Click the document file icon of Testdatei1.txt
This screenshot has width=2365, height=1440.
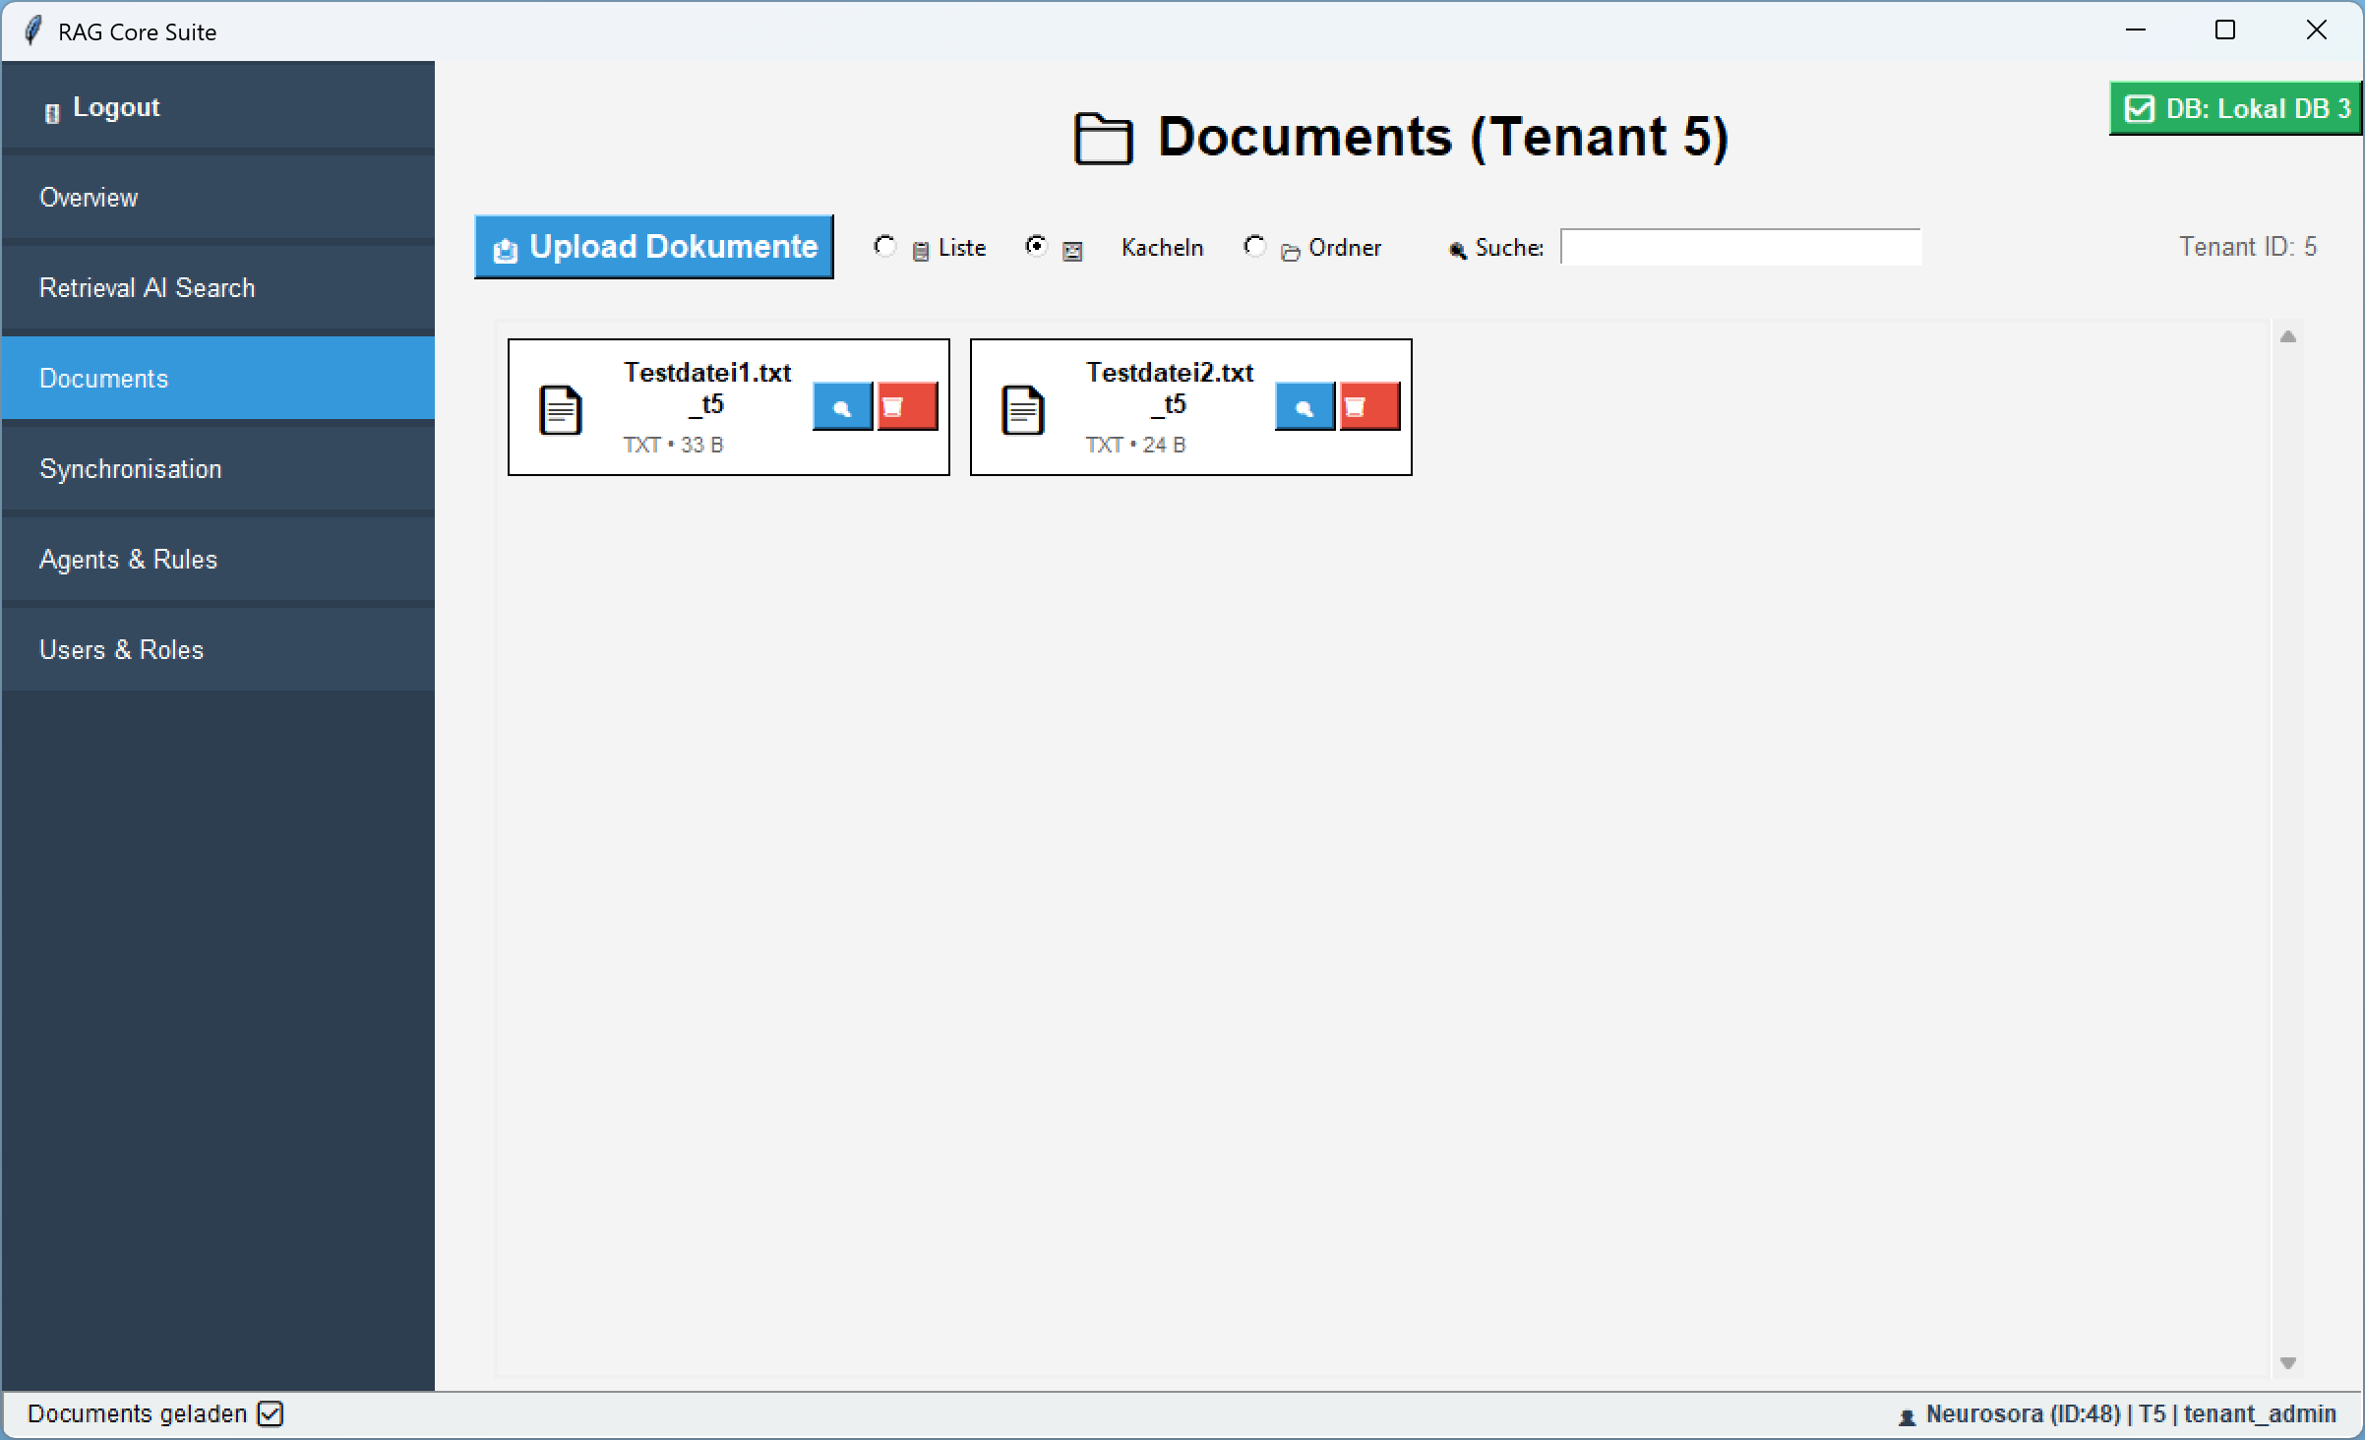560,409
